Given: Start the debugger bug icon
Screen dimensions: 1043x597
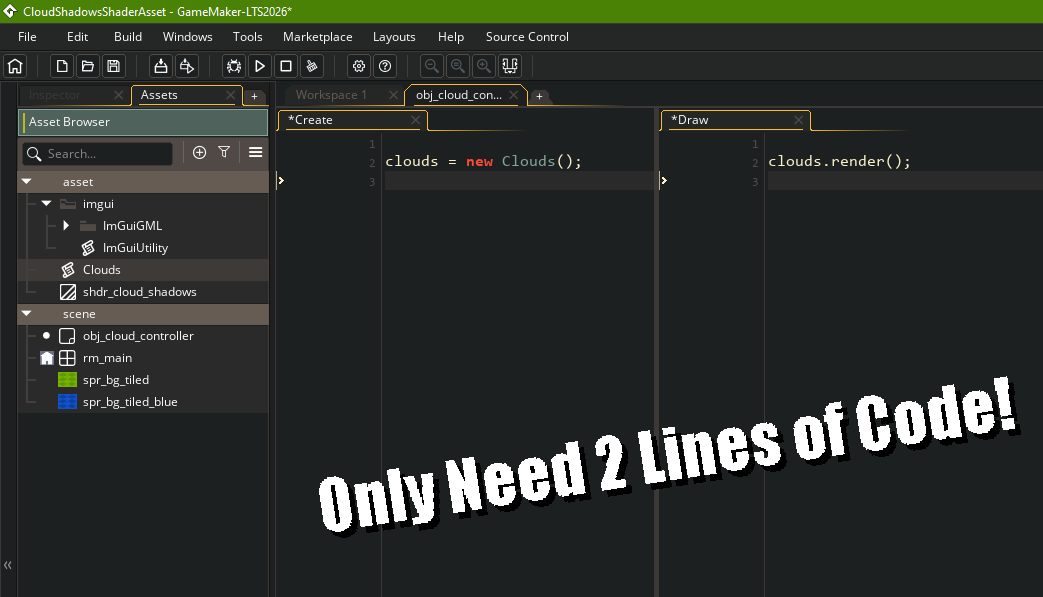Looking at the screenshot, I should (x=233, y=66).
